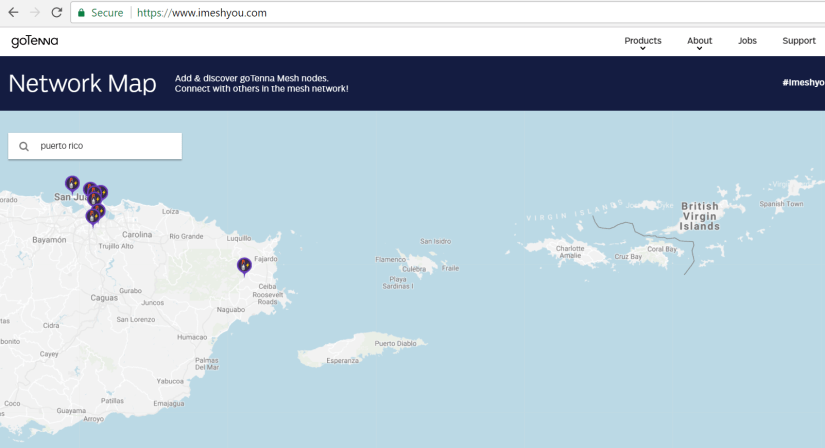Click the Carolina label on the map
Screen dimensions: 825x448
[x=136, y=234]
